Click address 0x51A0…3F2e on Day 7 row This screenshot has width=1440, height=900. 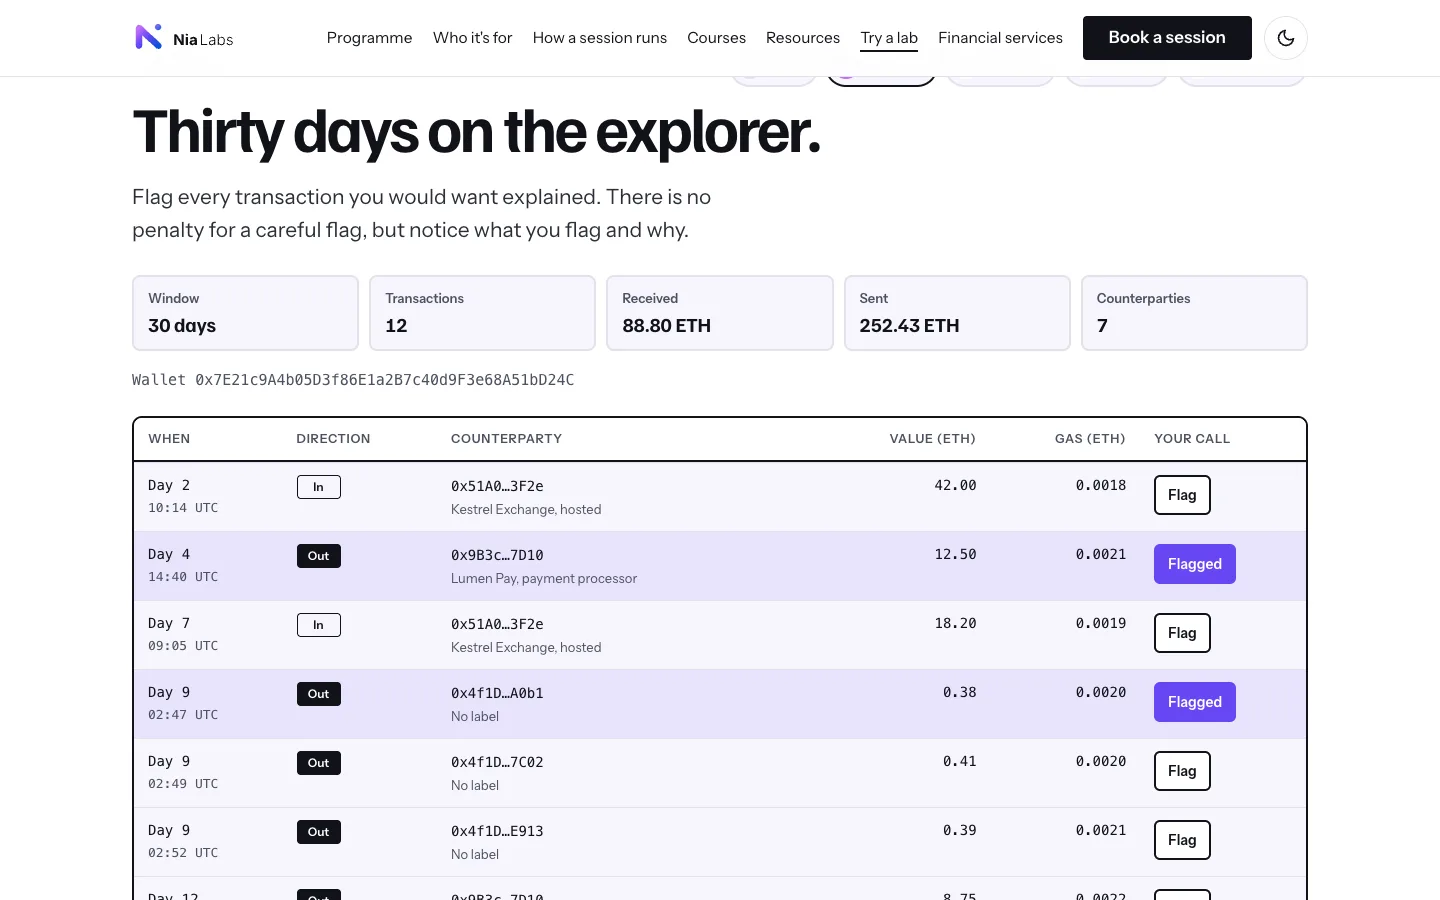497,624
